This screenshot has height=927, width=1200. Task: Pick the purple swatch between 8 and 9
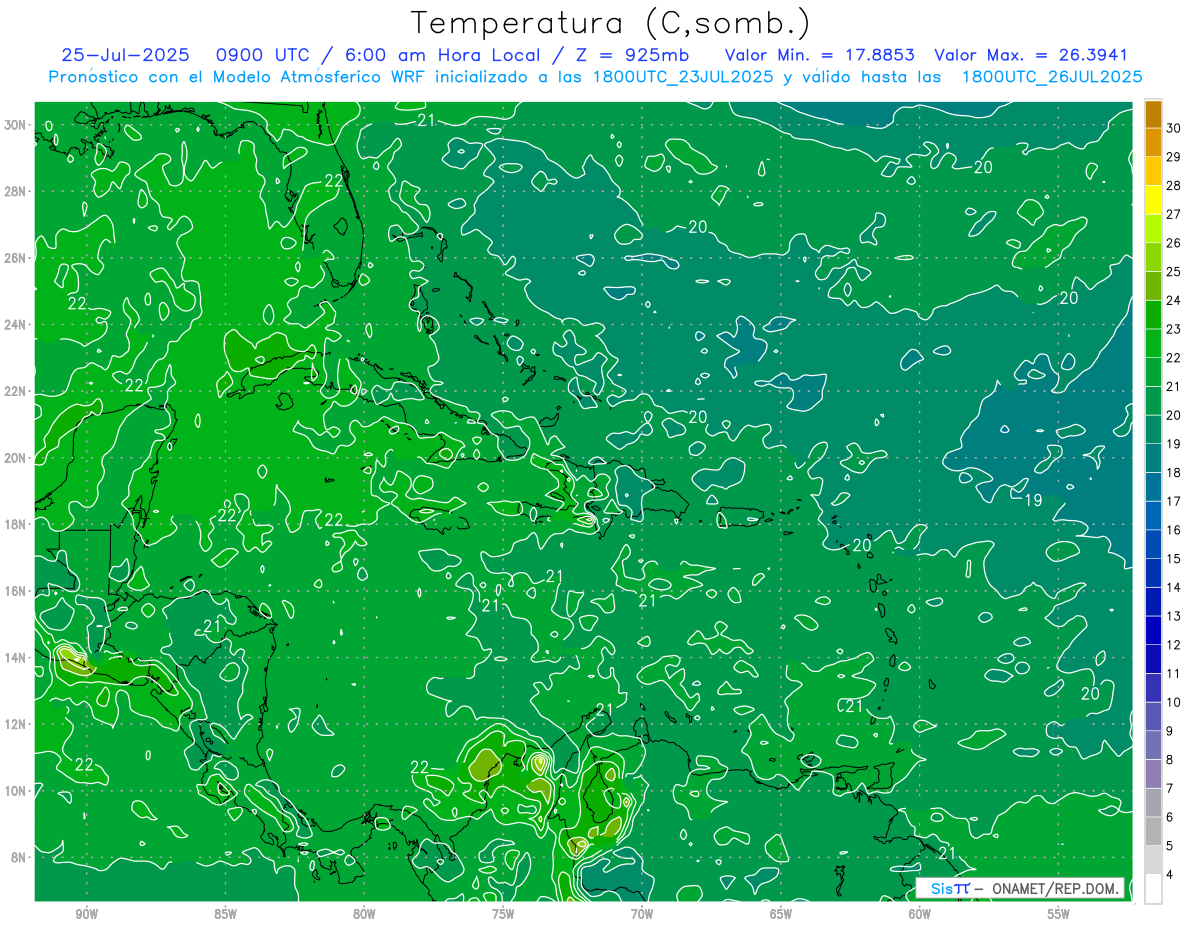click(x=1153, y=745)
